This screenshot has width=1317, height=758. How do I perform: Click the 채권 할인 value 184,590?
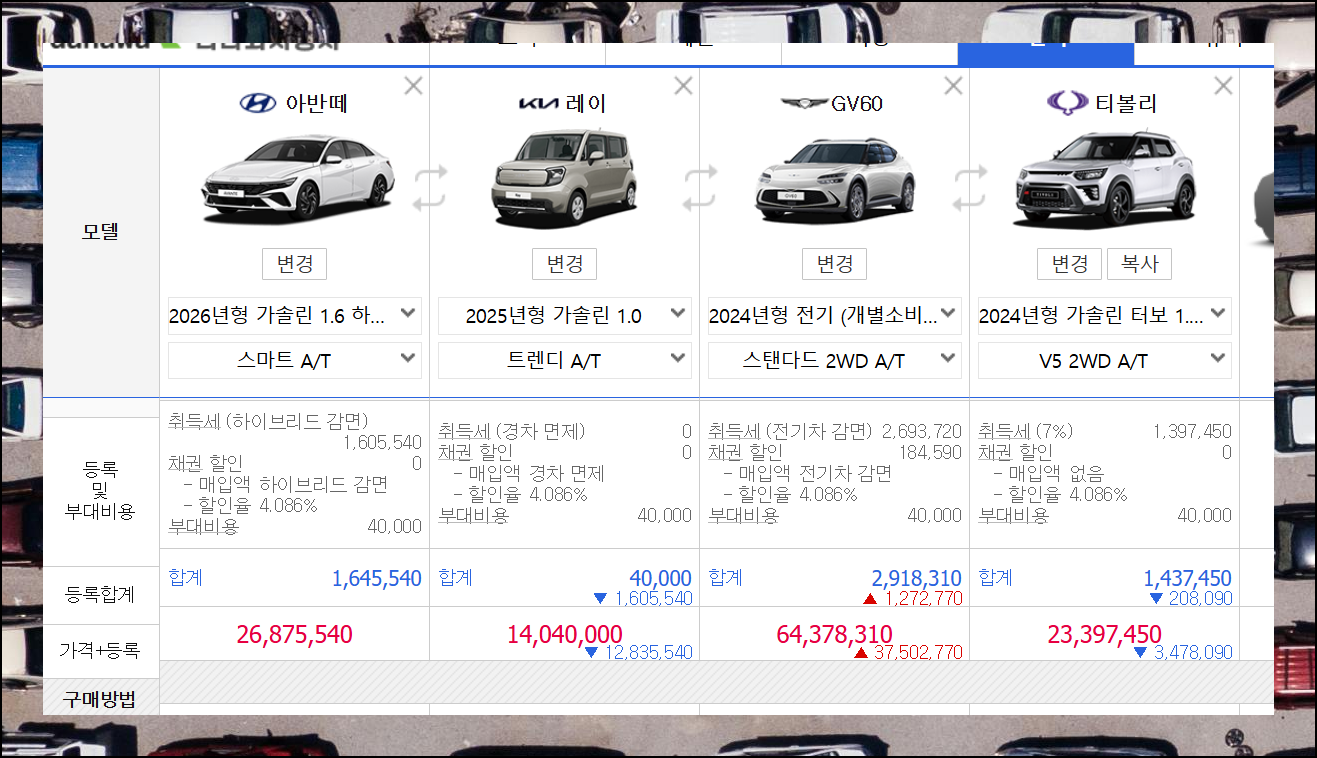[x=931, y=452]
